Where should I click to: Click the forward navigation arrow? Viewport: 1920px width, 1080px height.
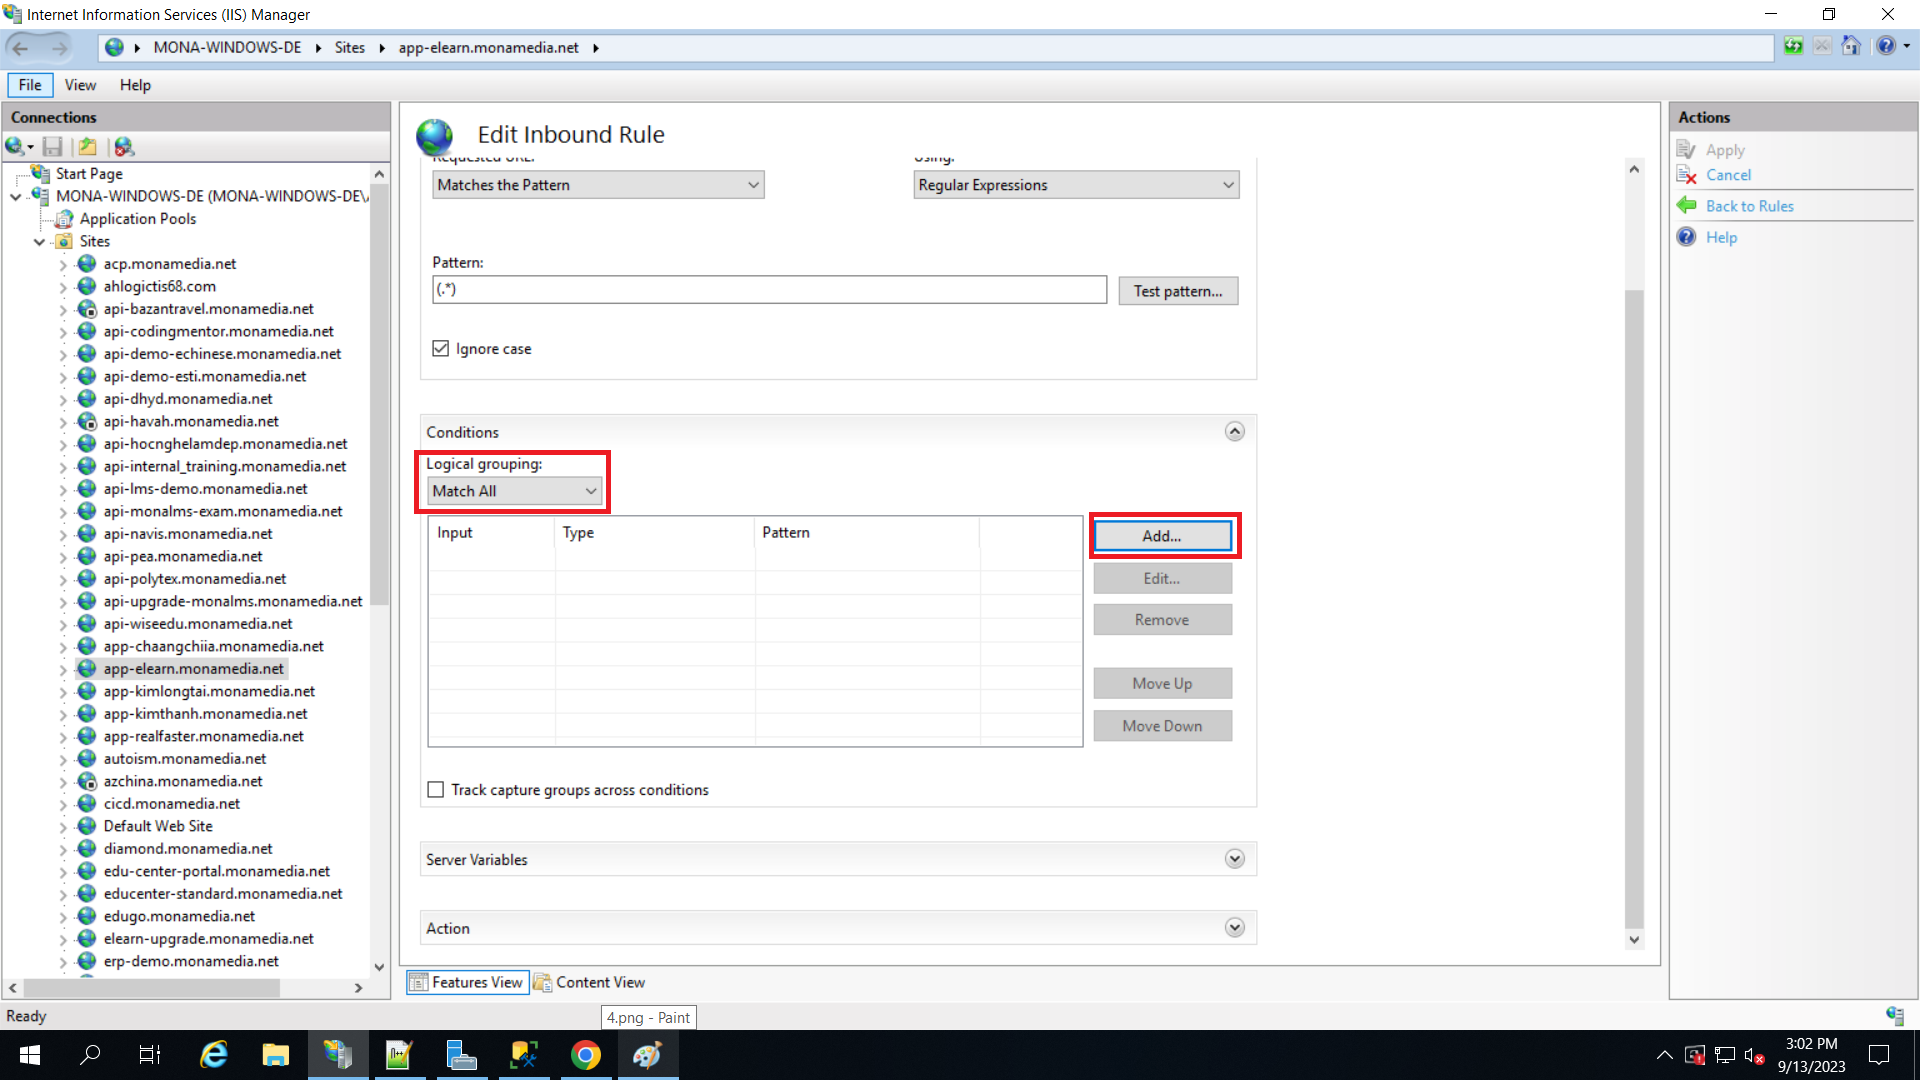pyautogui.click(x=60, y=48)
